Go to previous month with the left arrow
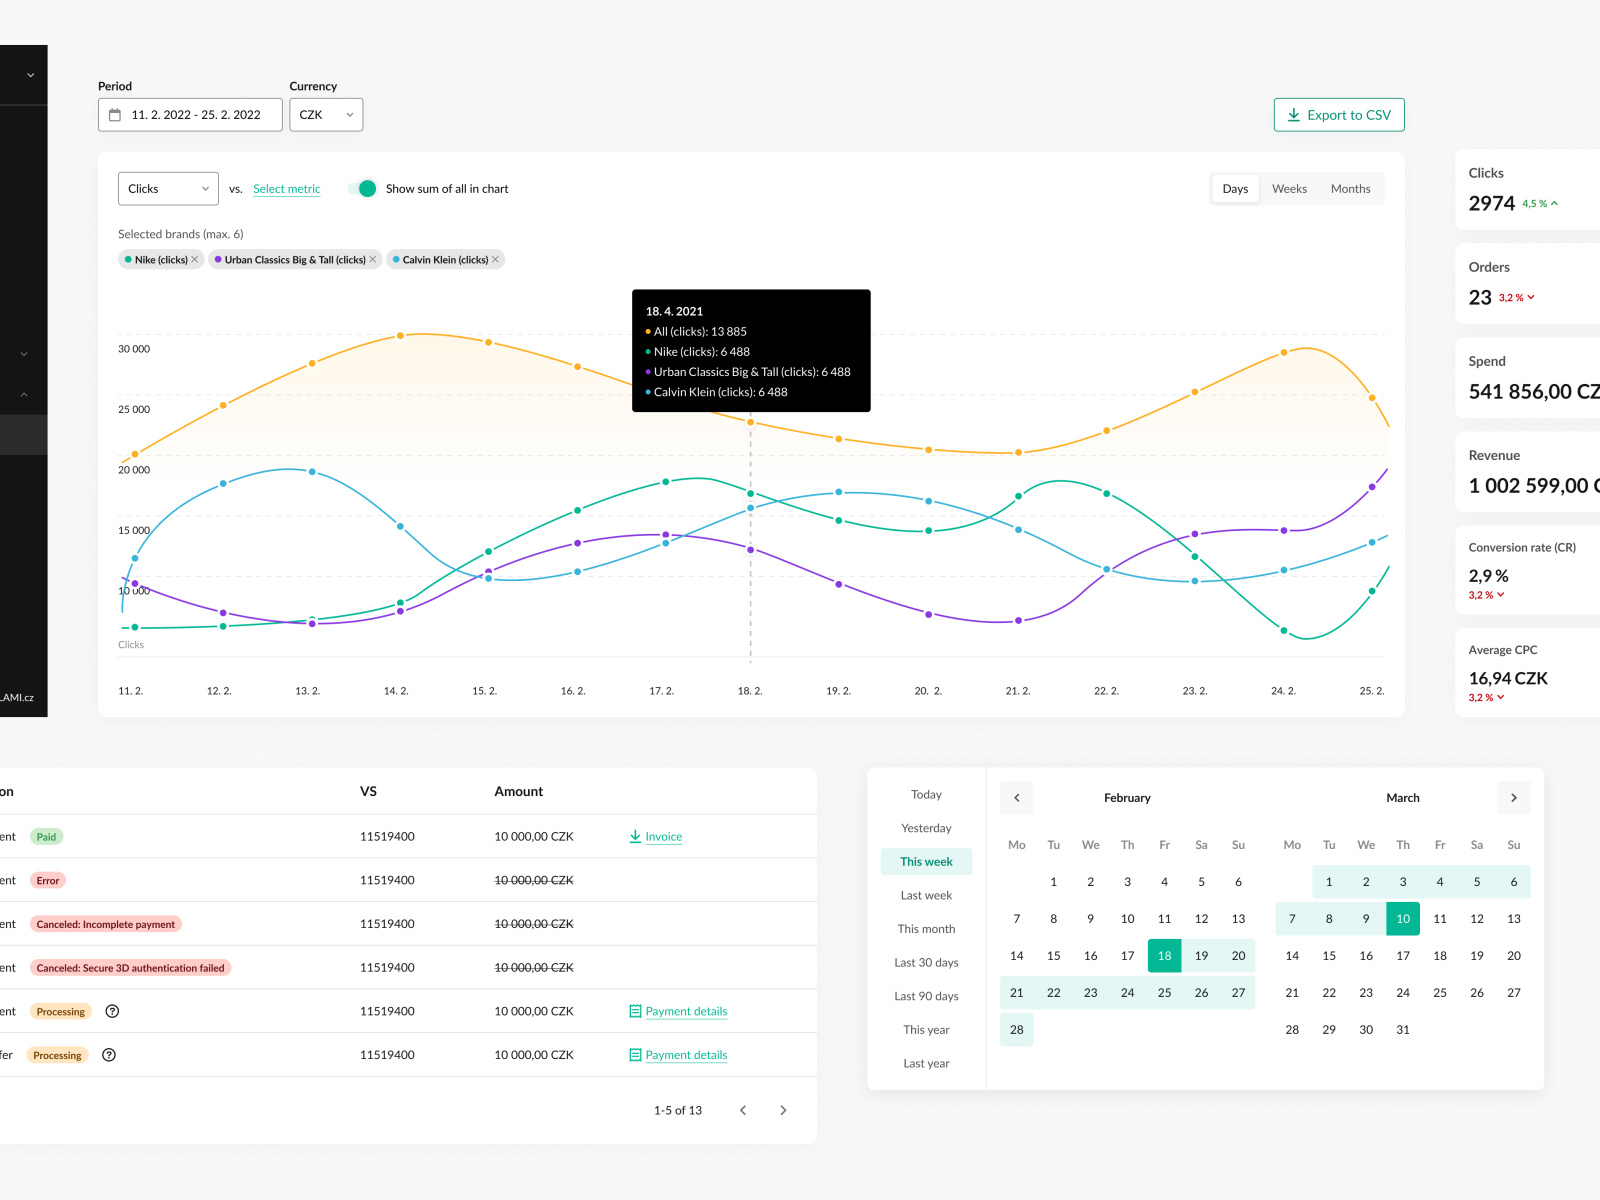The height and width of the screenshot is (1200, 1600). [x=1016, y=797]
